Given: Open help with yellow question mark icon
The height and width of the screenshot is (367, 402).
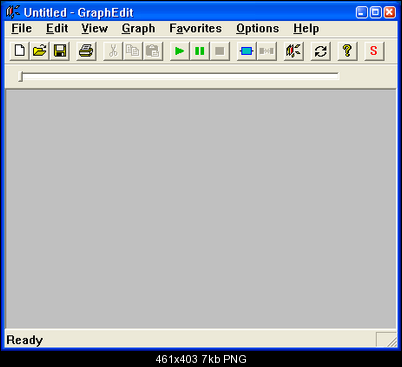Looking at the screenshot, I should [x=347, y=51].
